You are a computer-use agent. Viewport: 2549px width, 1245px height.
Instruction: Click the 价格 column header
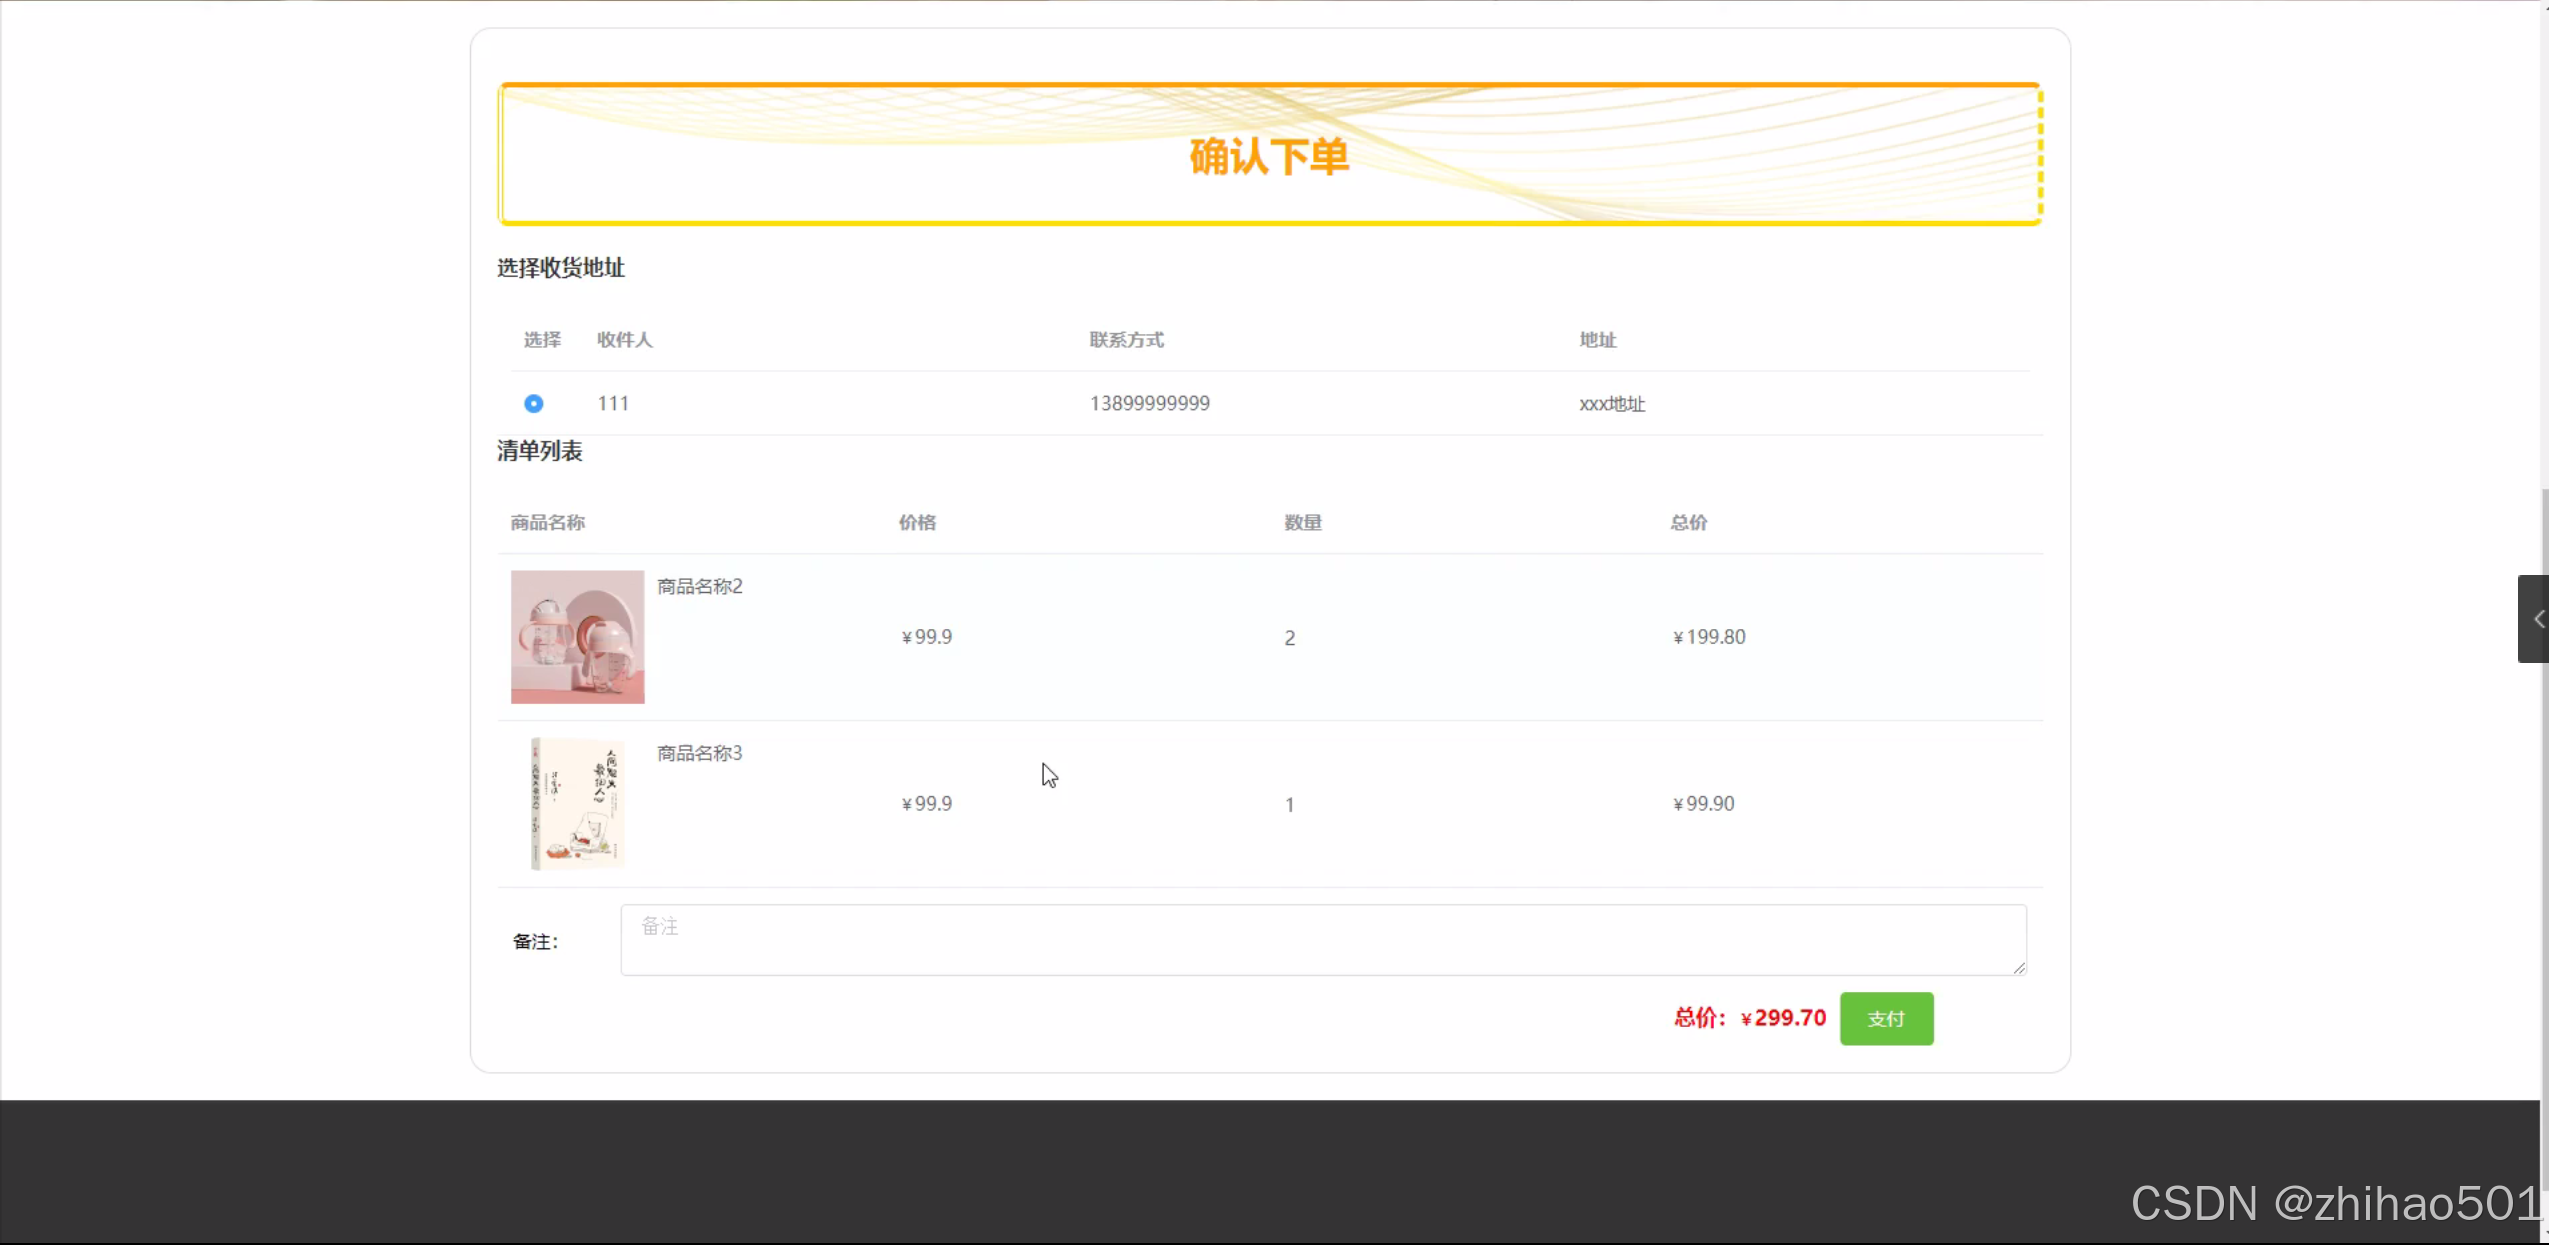[x=916, y=522]
